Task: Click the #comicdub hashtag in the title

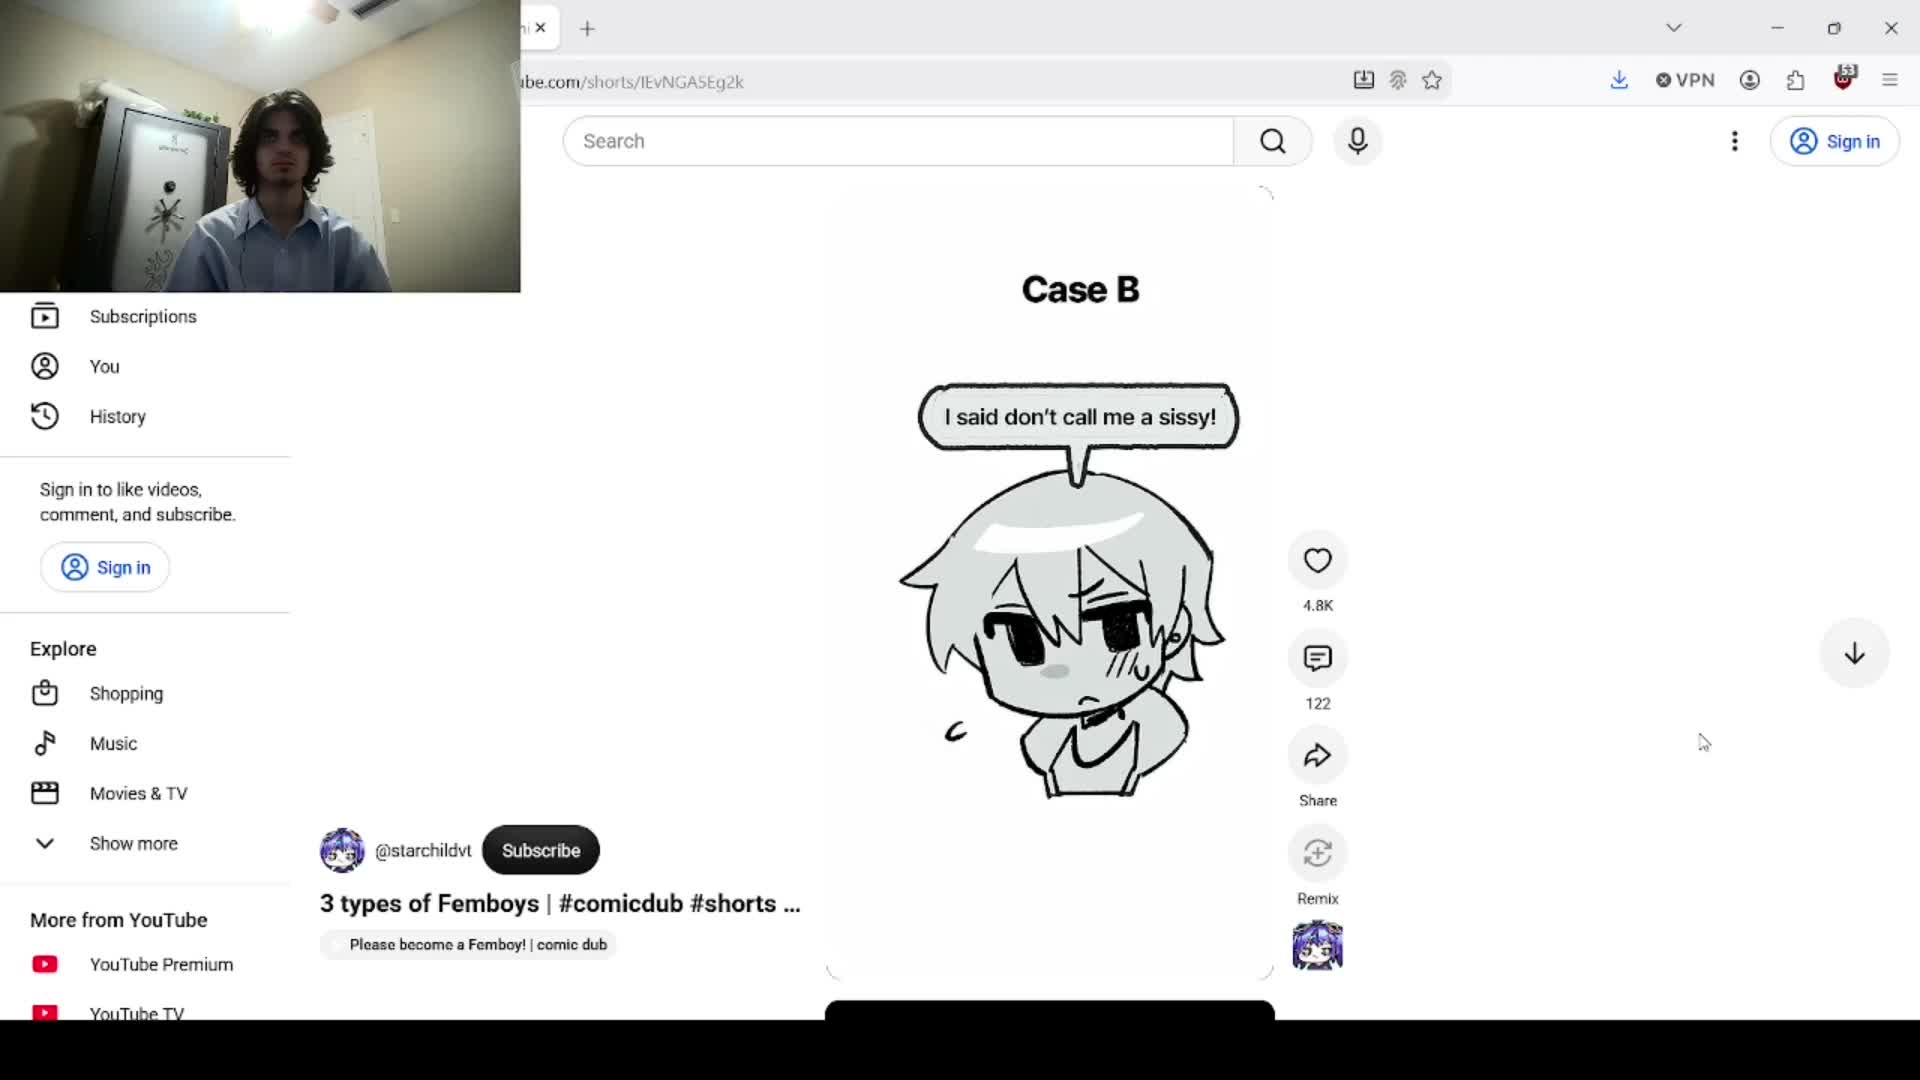Action: click(621, 903)
